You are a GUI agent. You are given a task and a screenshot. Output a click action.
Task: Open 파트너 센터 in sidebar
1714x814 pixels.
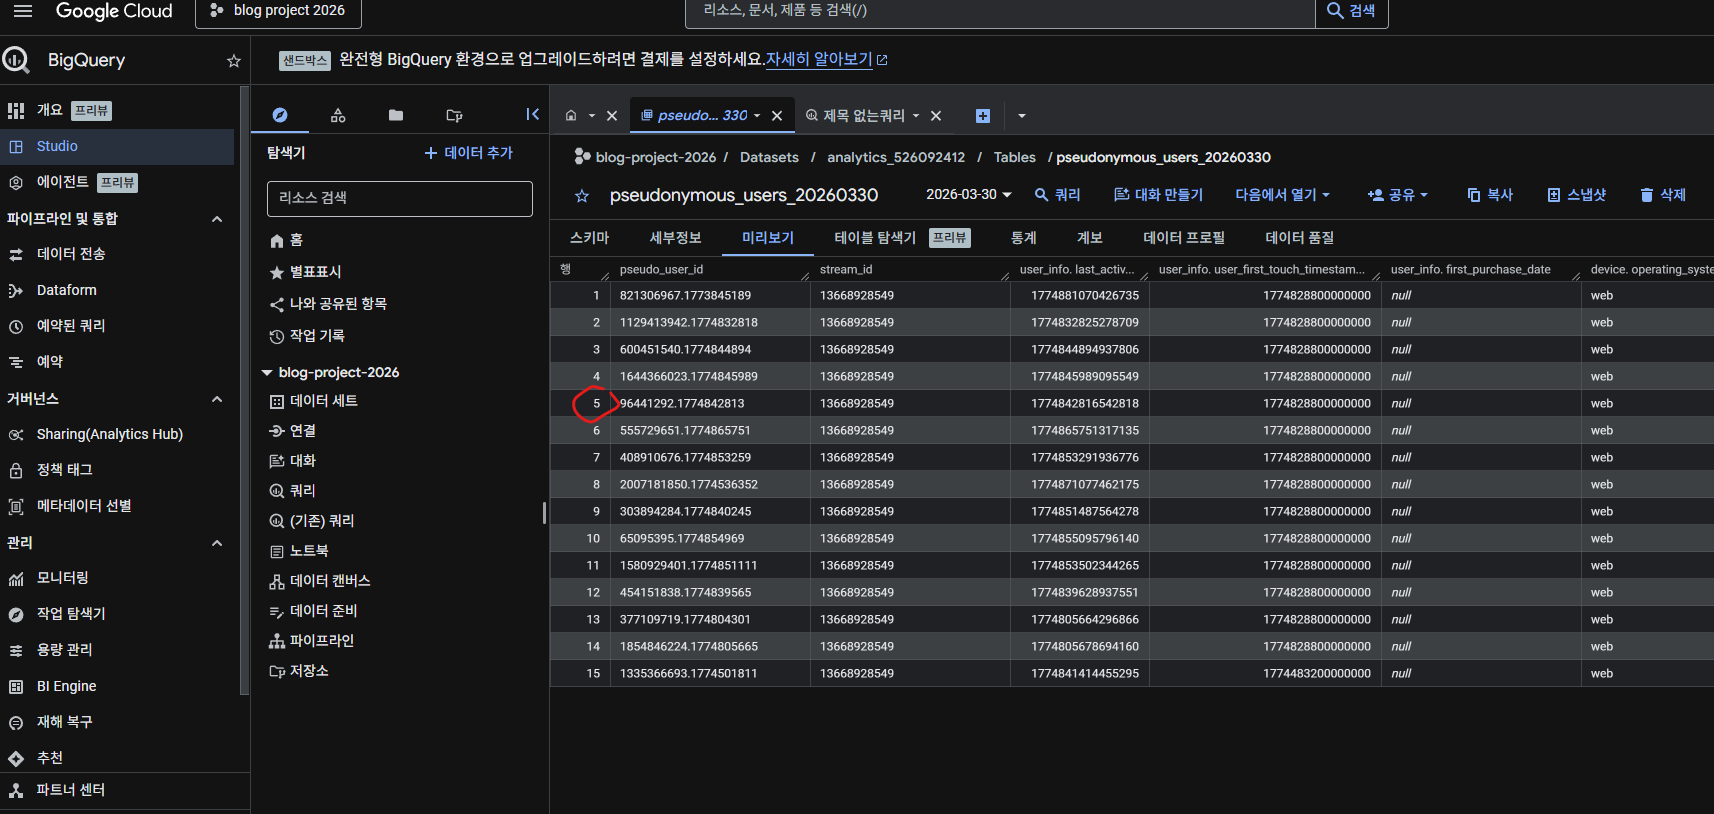coord(70,790)
